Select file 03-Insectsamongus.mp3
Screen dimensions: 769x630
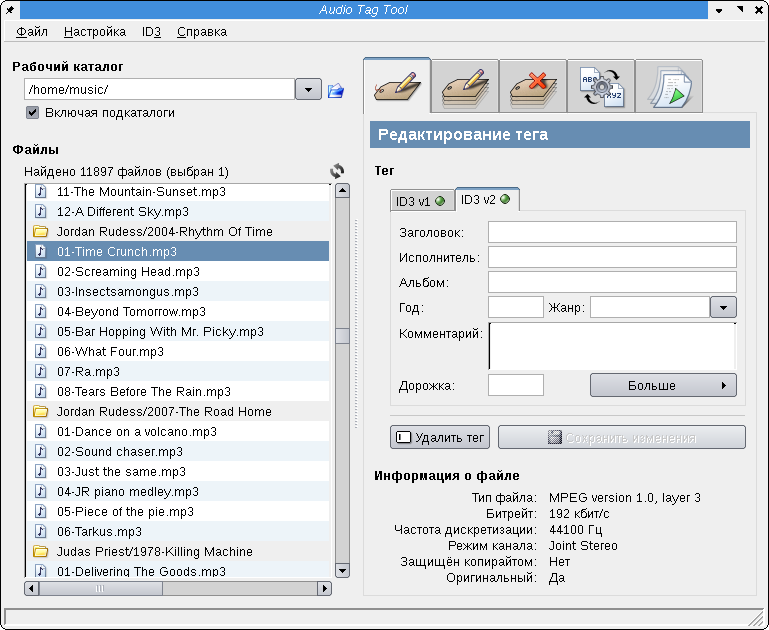coord(178,291)
